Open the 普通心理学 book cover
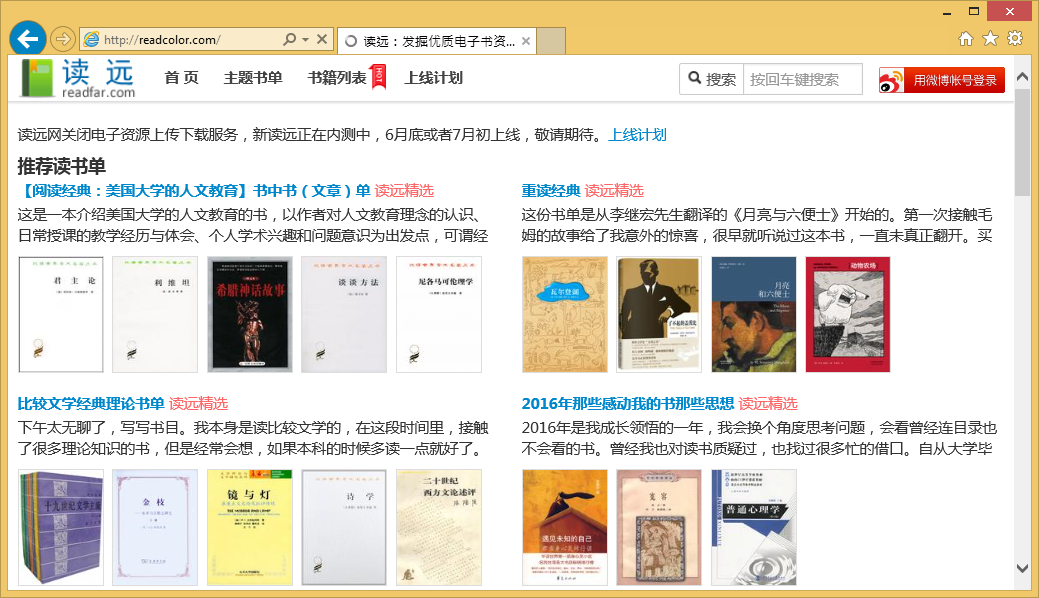The width and height of the screenshot is (1039, 598). pos(754,527)
